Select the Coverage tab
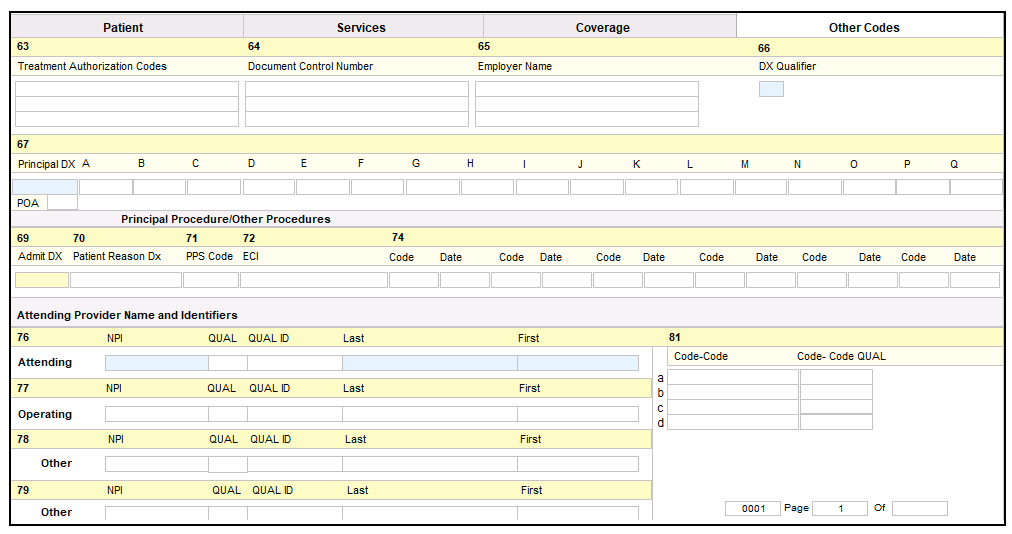This screenshot has width=1012, height=534. tap(603, 27)
